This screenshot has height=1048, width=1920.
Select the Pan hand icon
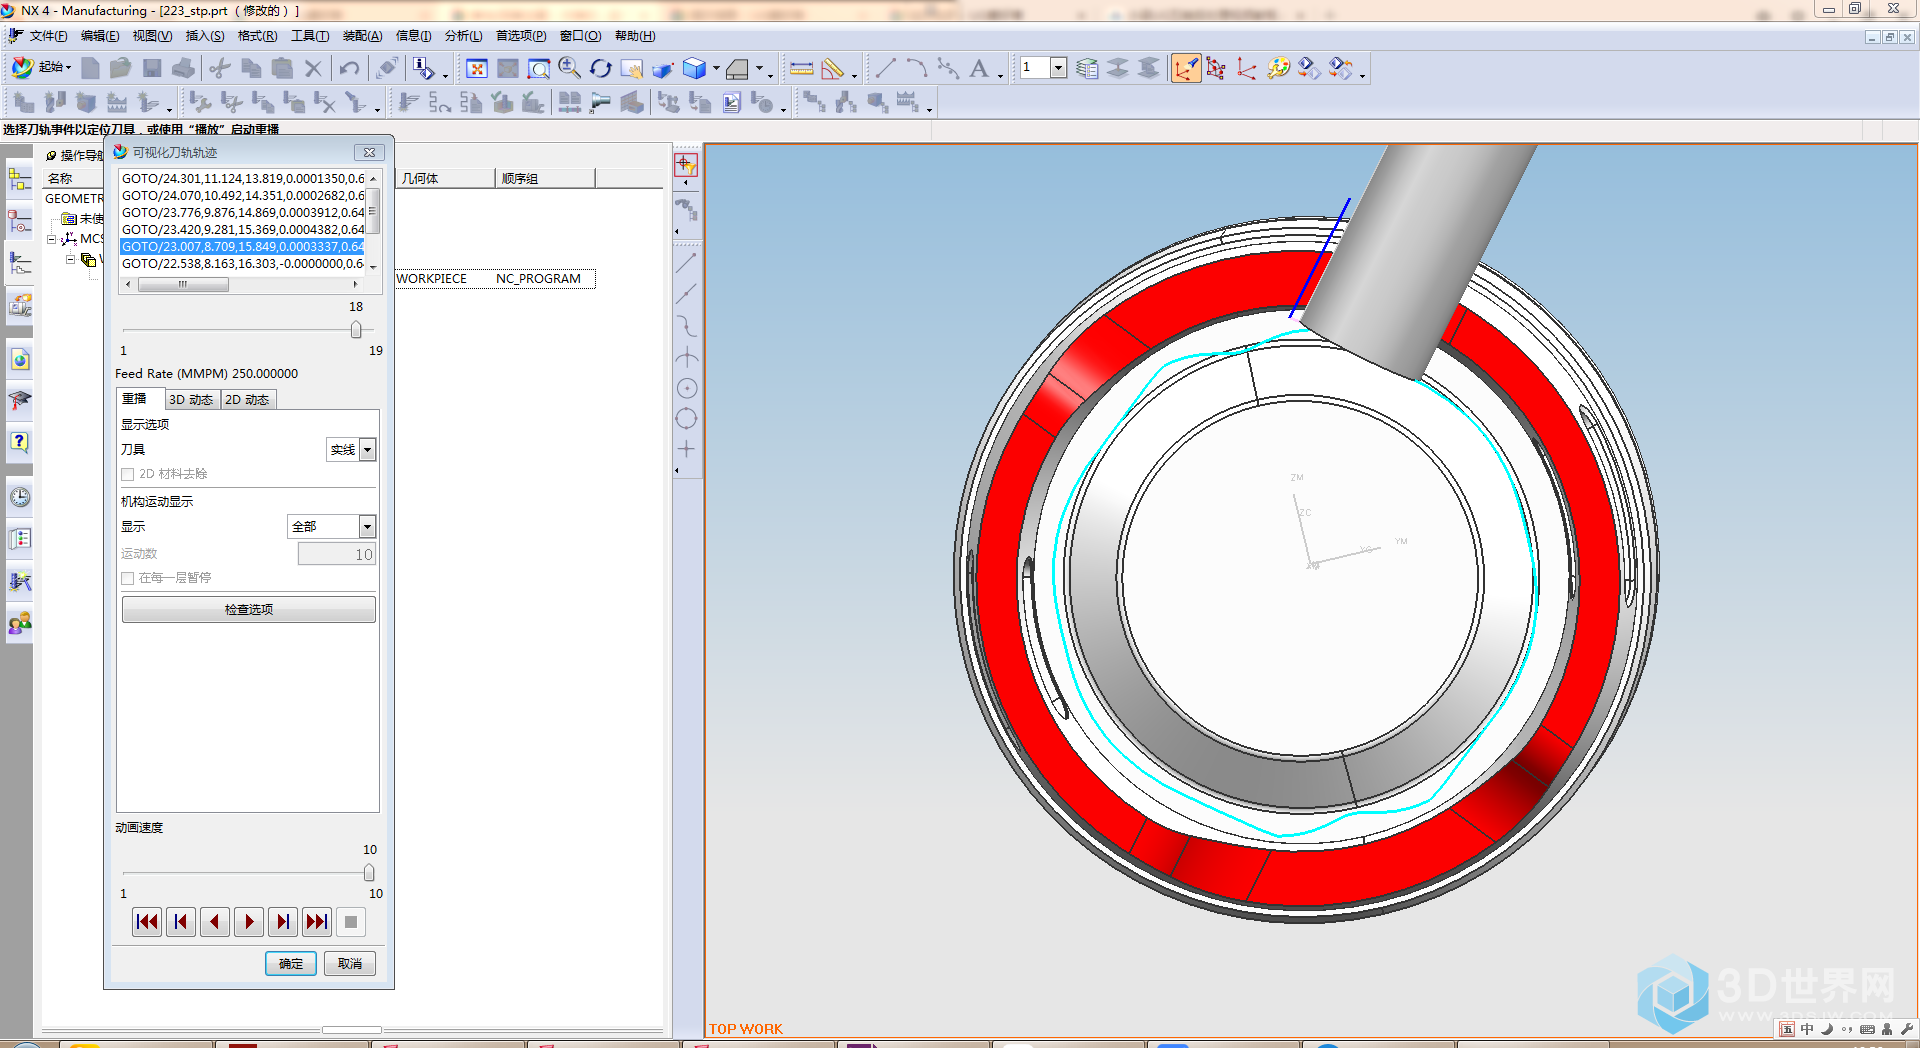[x=632, y=68]
